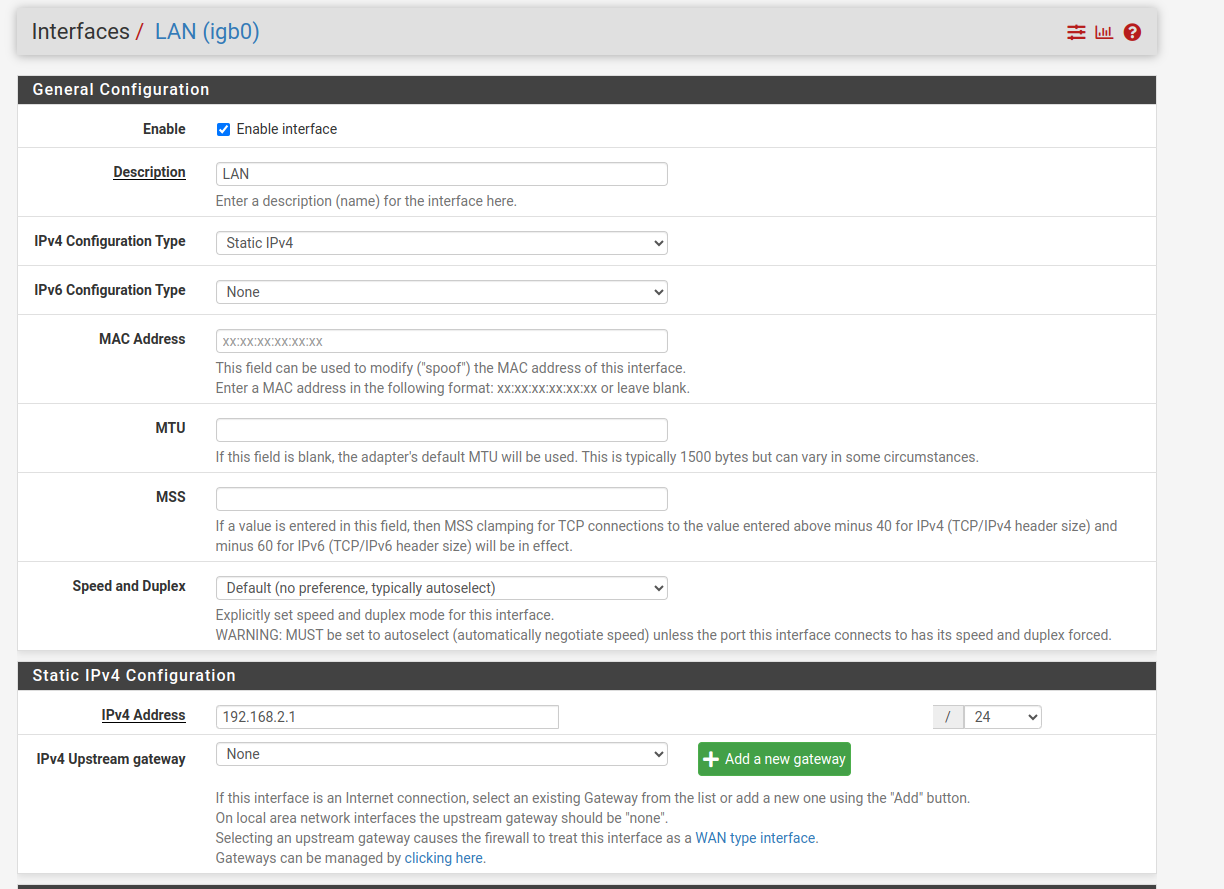Screen dimensions: 1224x889
Task: Change the subnet mask dropdown from 24
Action: coord(1003,716)
